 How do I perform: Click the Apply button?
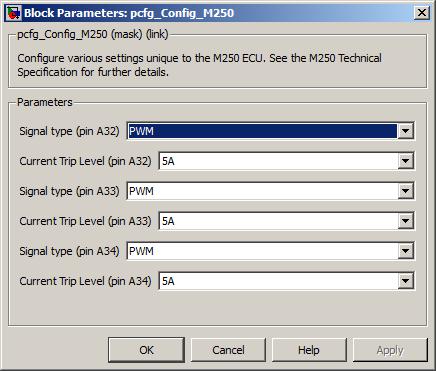point(390,350)
